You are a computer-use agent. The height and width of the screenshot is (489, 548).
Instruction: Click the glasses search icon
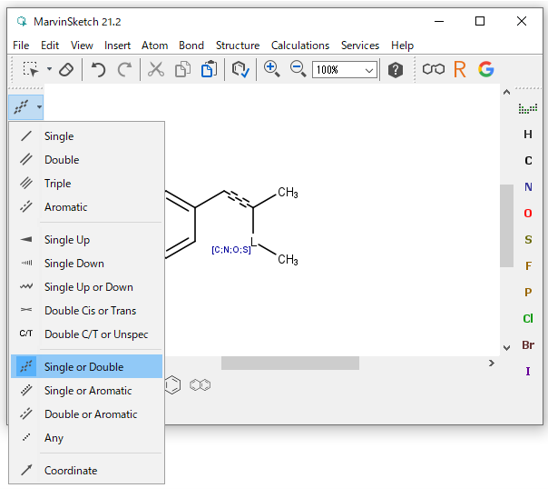(x=433, y=69)
